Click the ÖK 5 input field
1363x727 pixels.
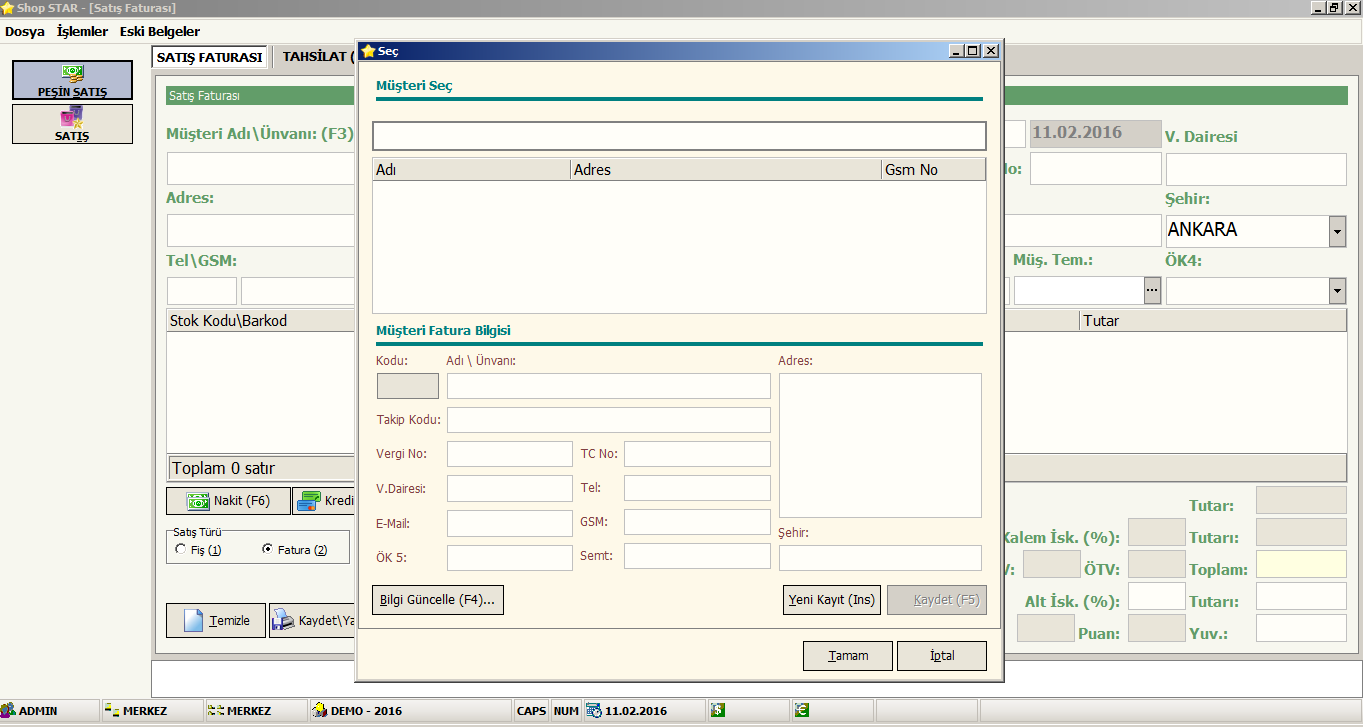[510, 558]
